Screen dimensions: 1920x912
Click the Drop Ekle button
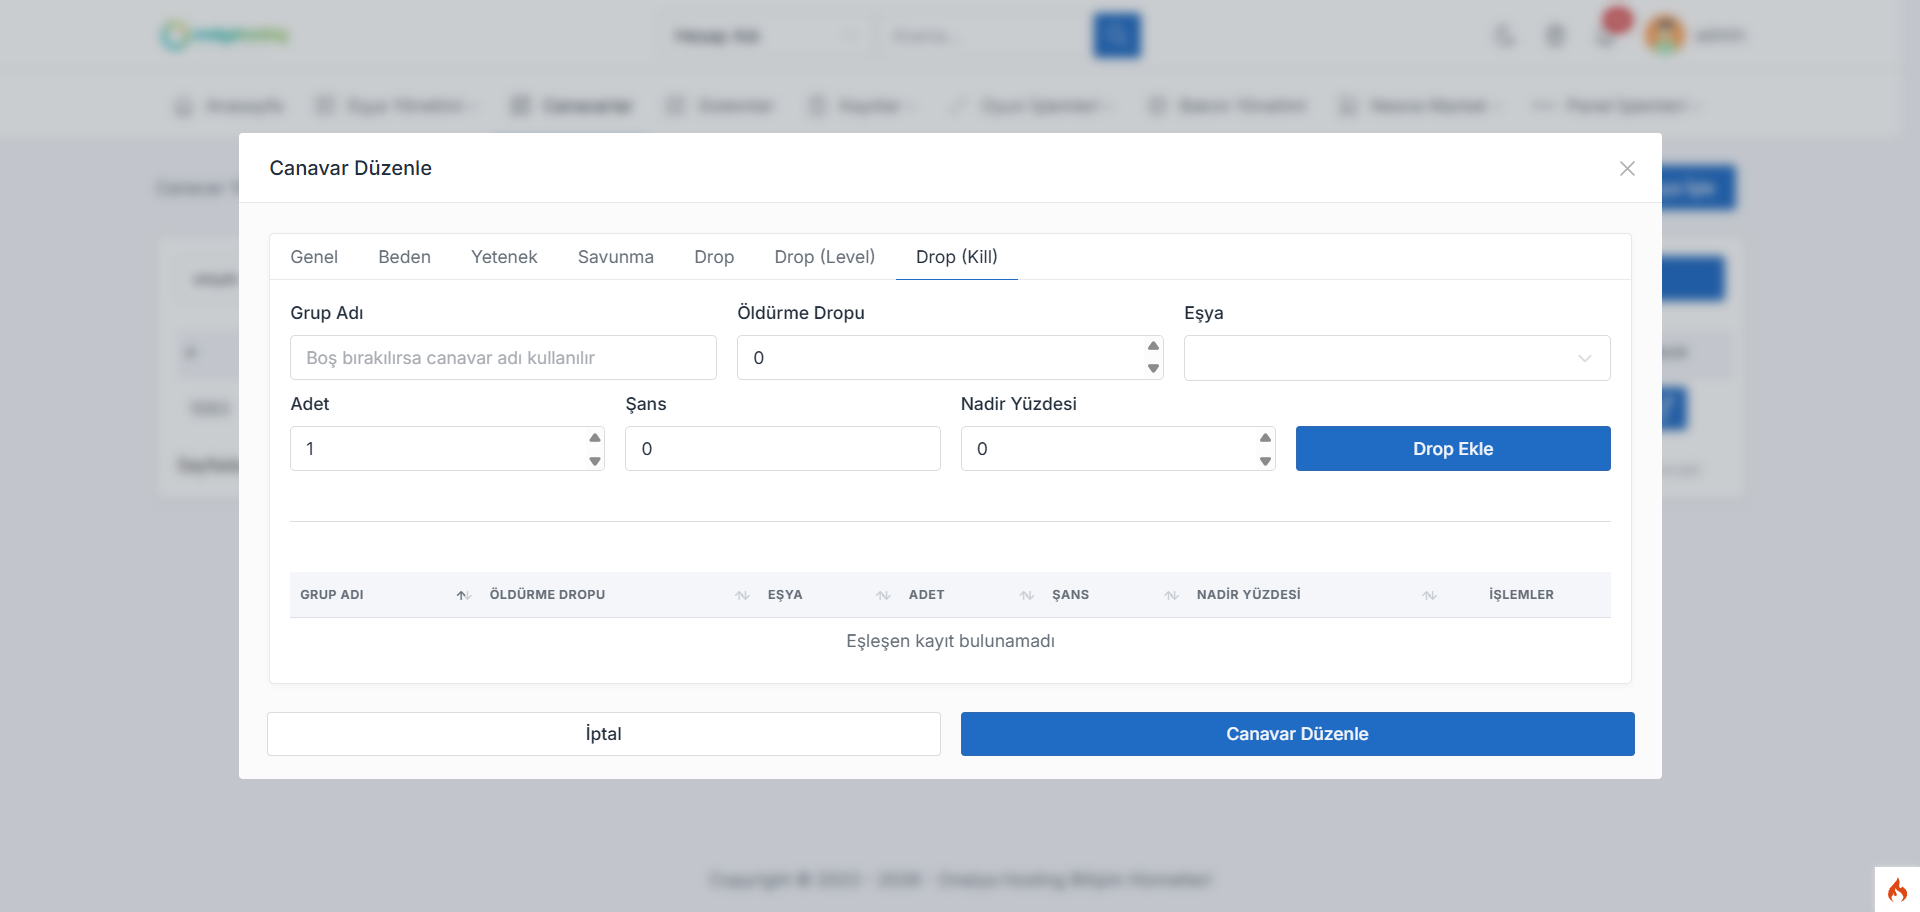(1453, 449)
